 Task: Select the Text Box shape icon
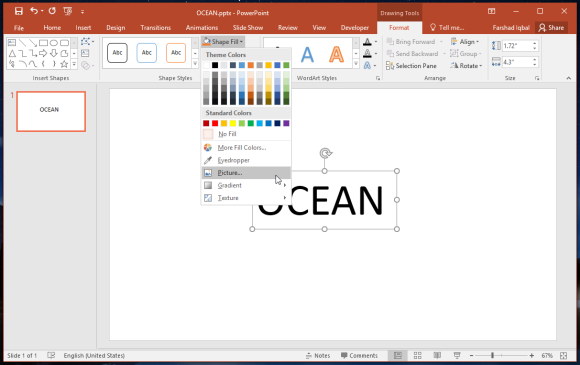(x=12, y=43)
